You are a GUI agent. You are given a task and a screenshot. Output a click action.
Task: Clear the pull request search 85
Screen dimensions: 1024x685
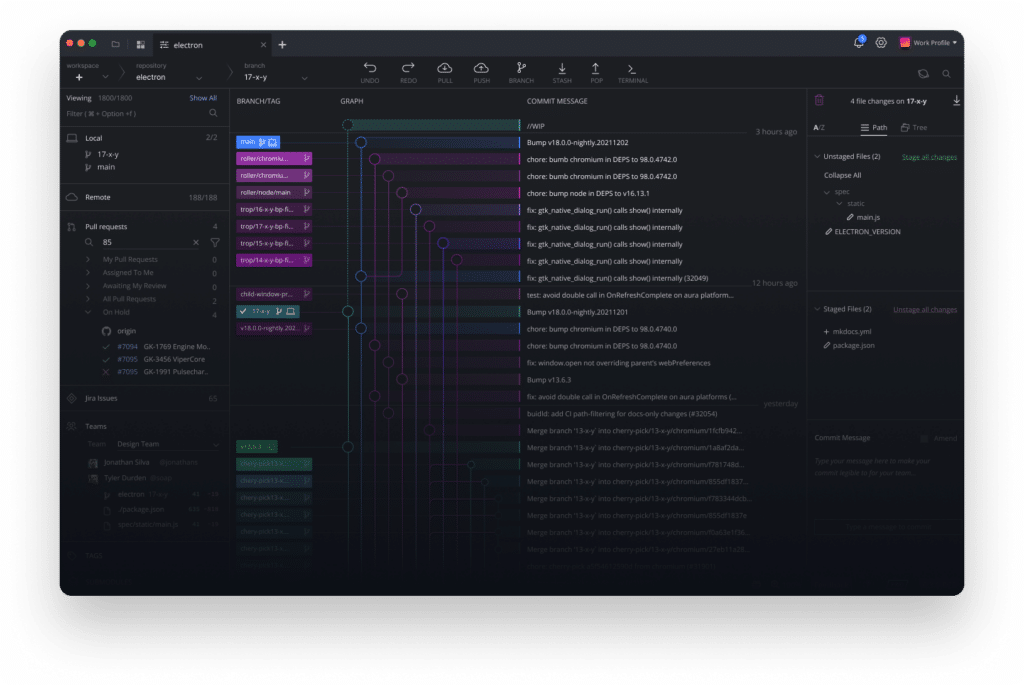point(196,242)
